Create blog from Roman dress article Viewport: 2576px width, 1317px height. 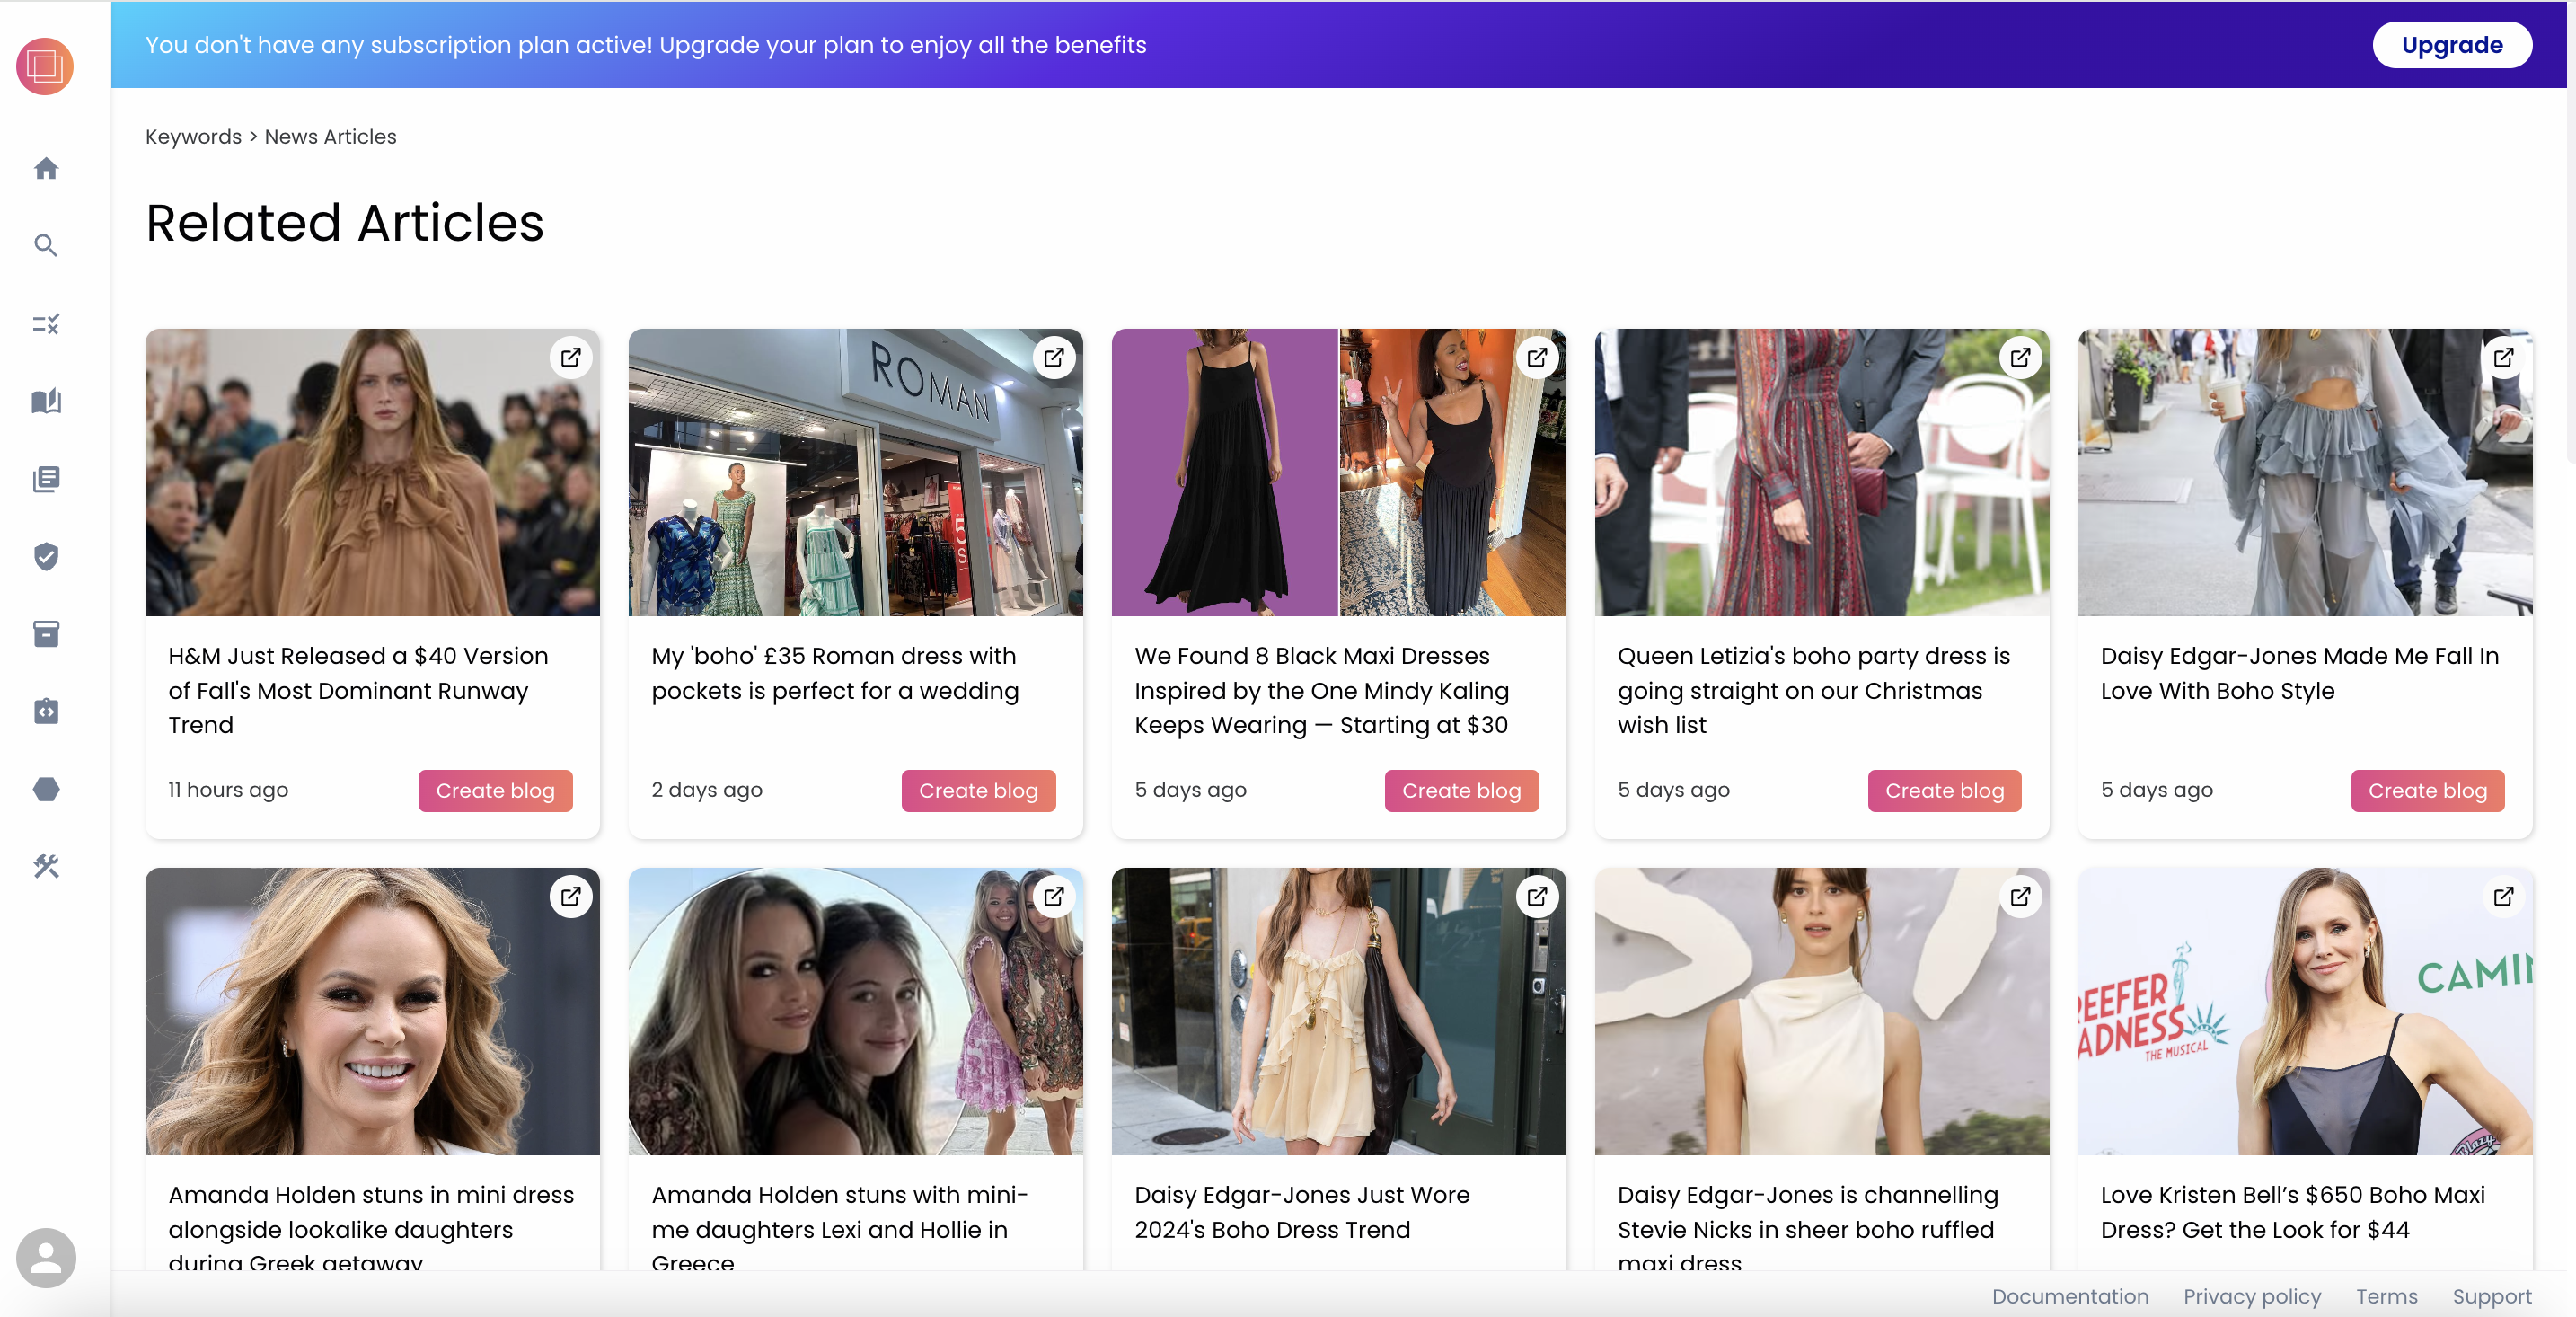point(977,790)
